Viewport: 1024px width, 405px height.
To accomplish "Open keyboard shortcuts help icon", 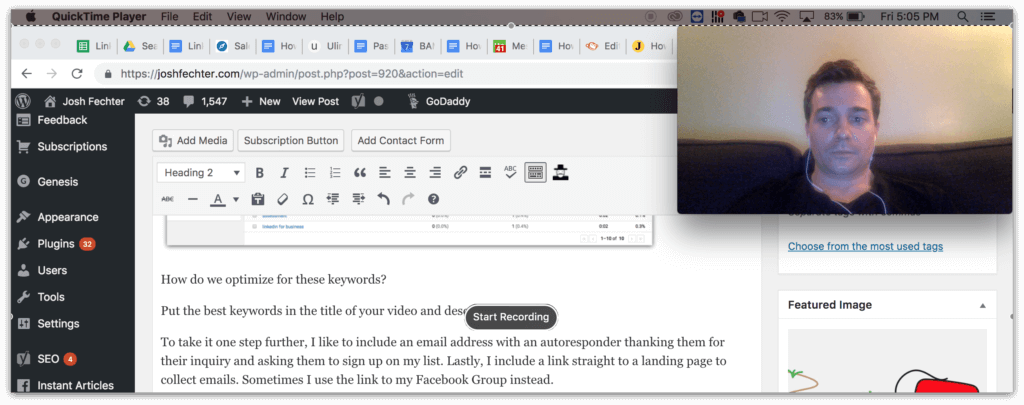I will pyautogui.click(x=433, y=199).
